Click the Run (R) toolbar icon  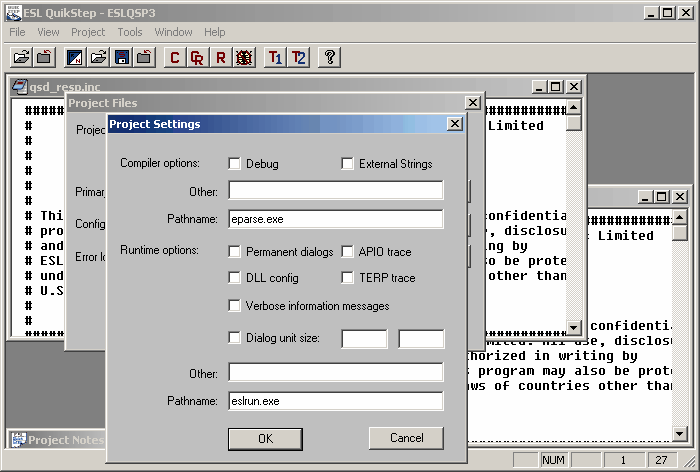coord(220,57)
